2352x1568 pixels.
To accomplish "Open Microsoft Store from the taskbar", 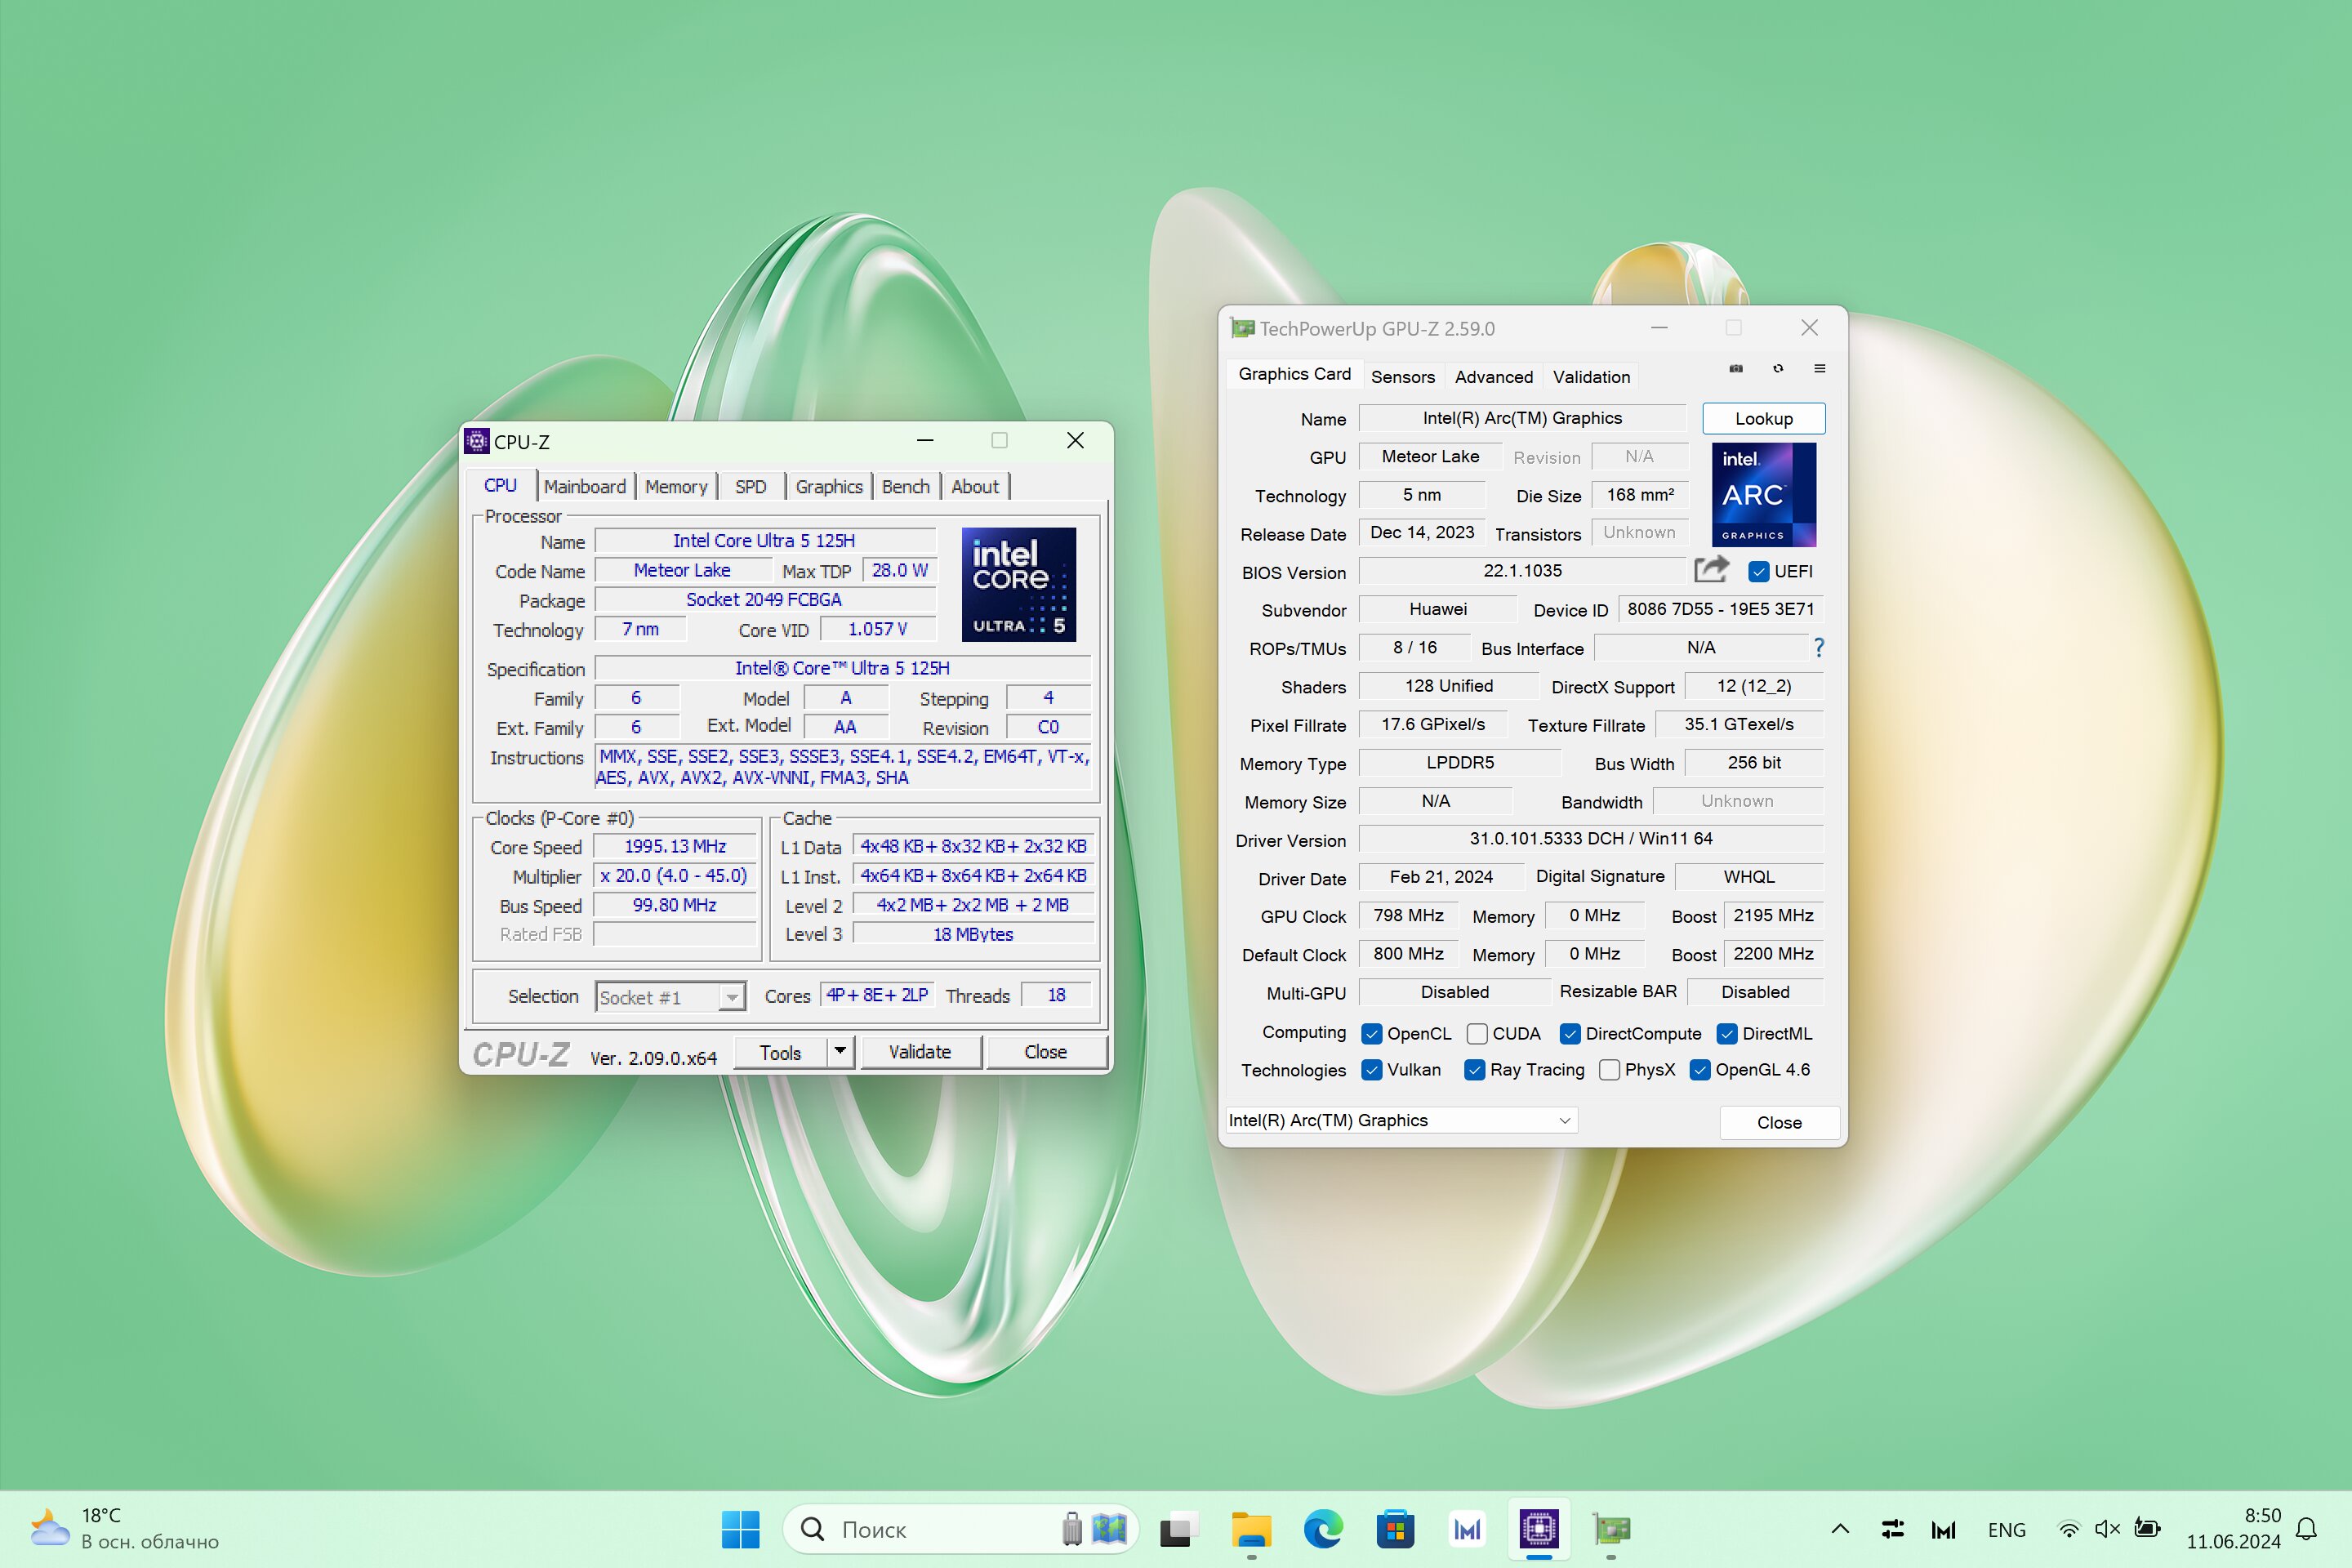I will [x=1395, y=1529].
